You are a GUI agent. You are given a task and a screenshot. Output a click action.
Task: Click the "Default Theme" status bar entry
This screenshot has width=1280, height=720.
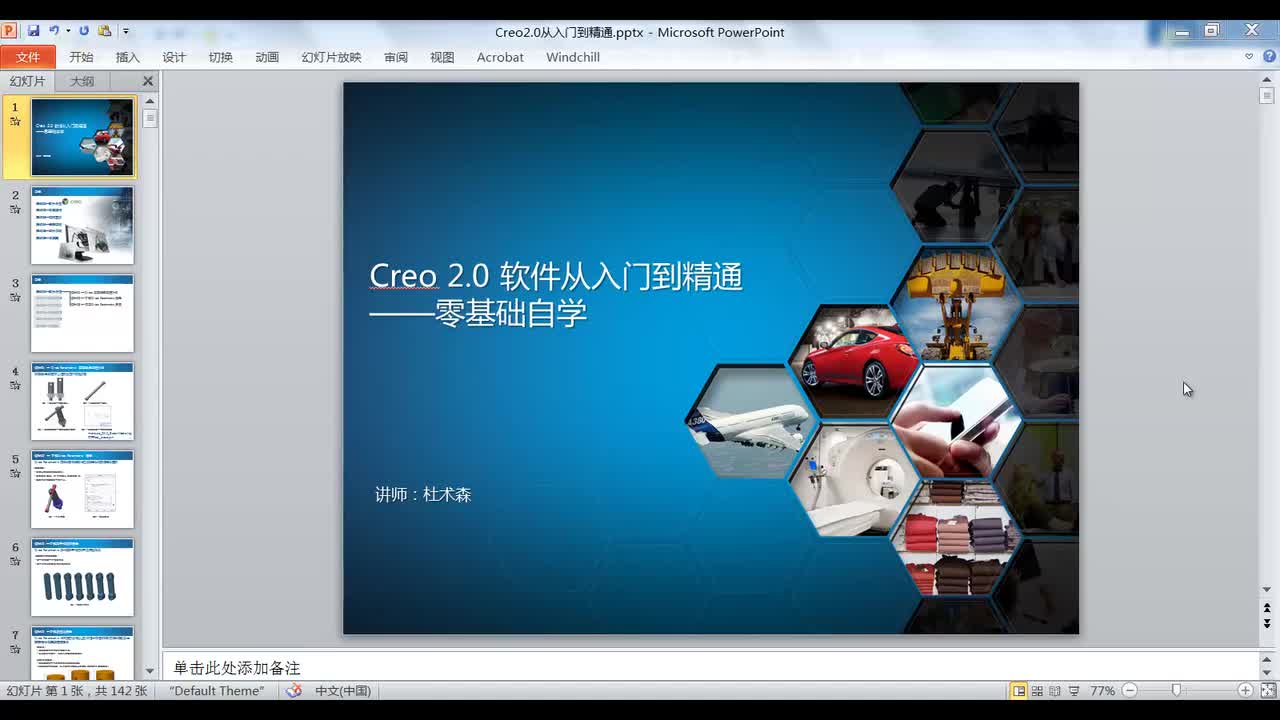click(x=217, y=691)
